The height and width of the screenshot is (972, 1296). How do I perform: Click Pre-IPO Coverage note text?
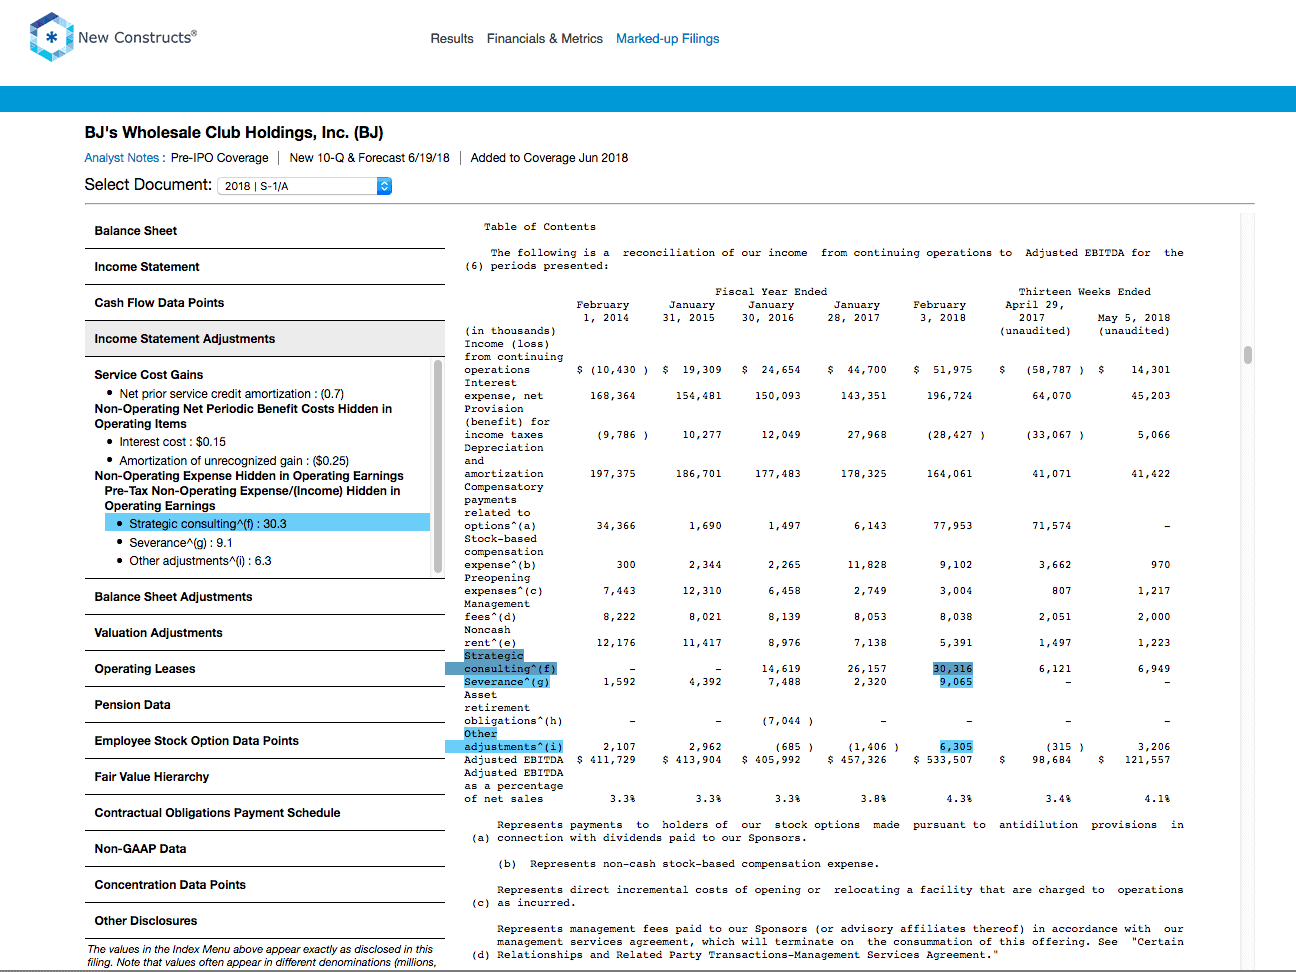point(219,158)
